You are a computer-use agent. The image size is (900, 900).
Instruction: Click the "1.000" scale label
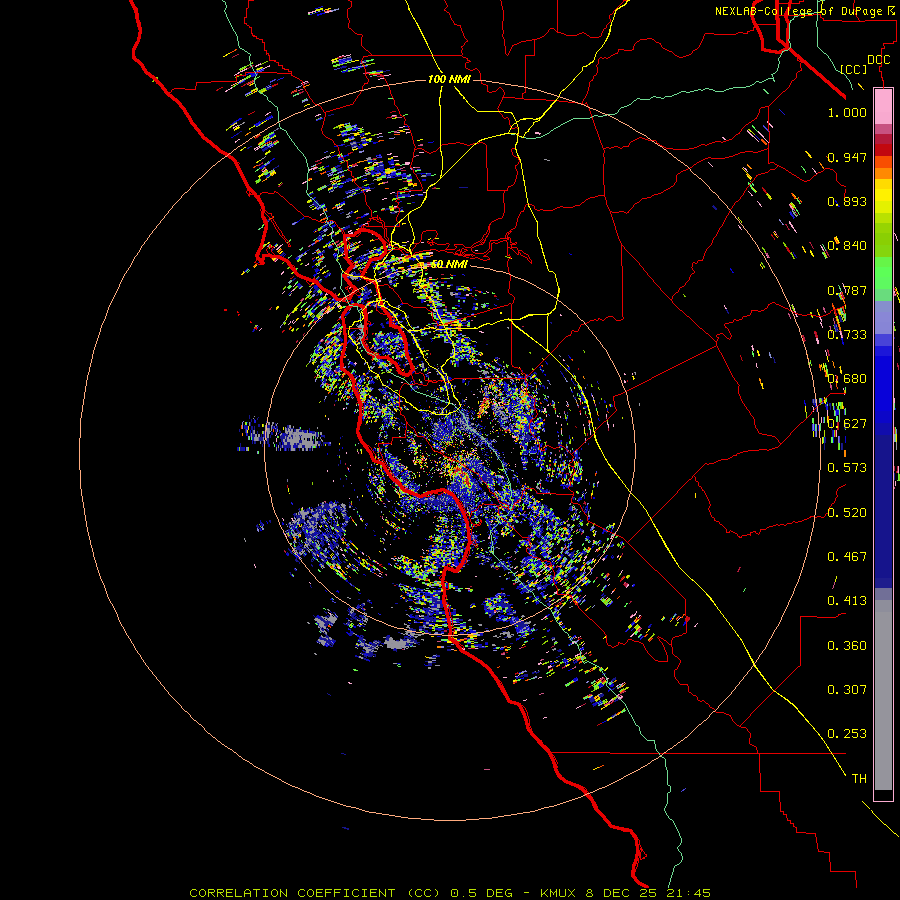pos(847,112)
